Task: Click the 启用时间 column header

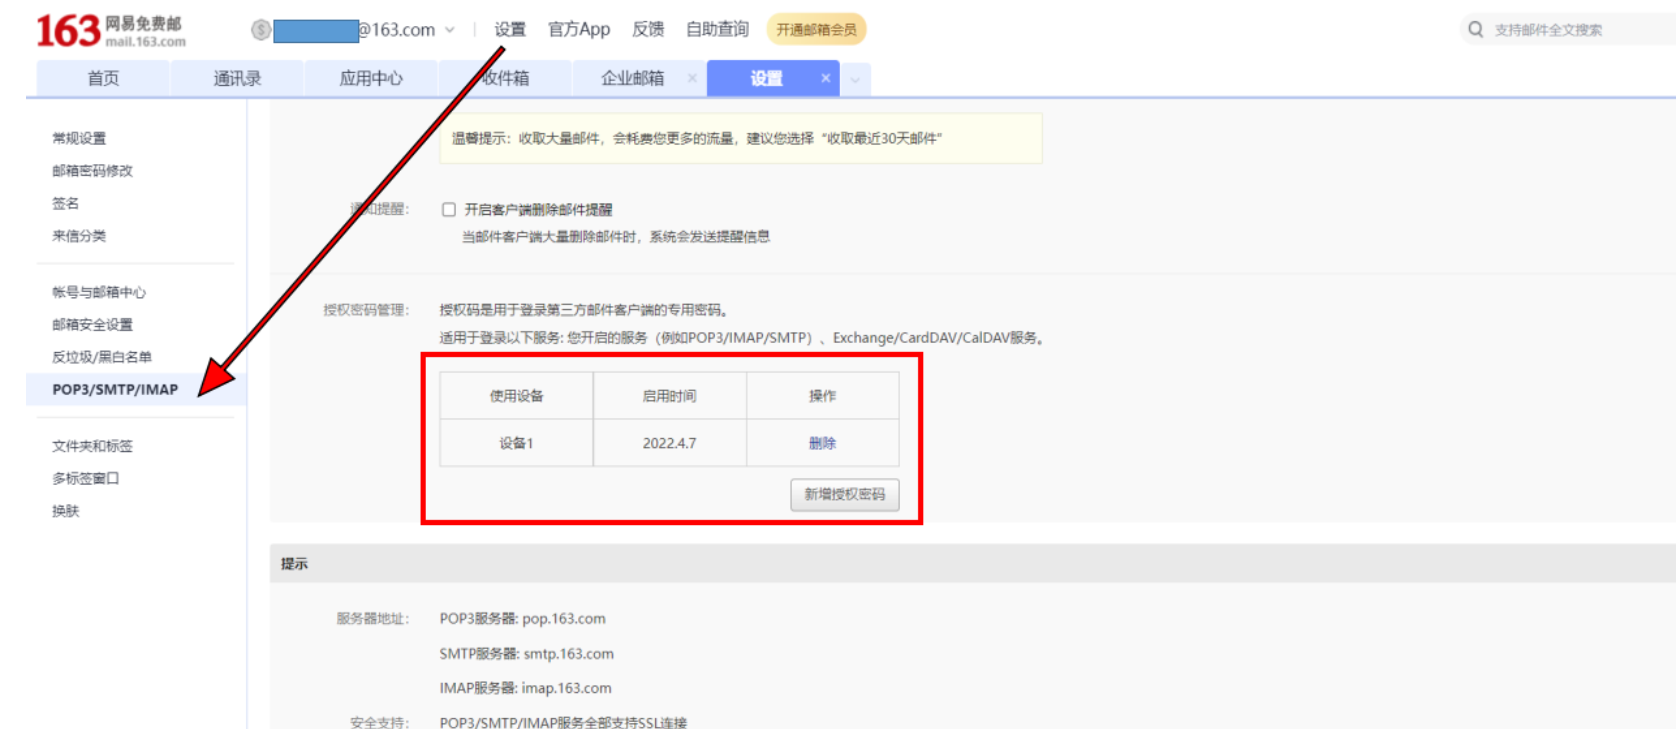Action: pyautogui.click(x=669, y=396)
